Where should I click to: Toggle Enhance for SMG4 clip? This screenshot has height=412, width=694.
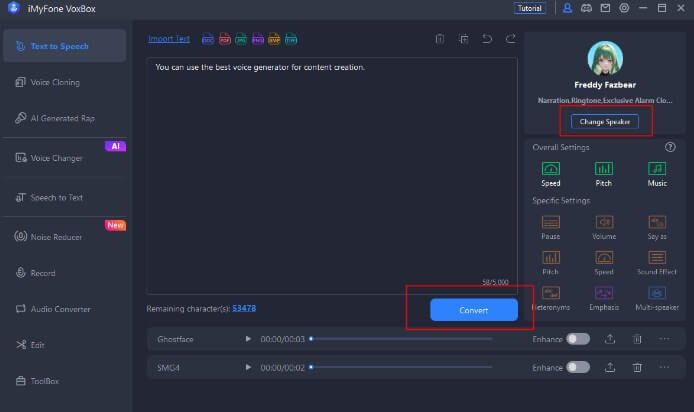pos(578,367)
